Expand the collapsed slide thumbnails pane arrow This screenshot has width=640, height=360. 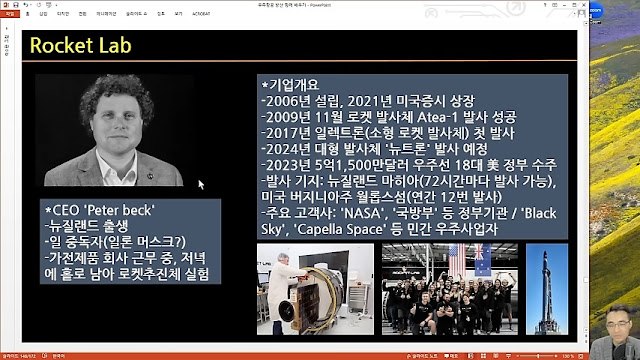coord(7,29)
